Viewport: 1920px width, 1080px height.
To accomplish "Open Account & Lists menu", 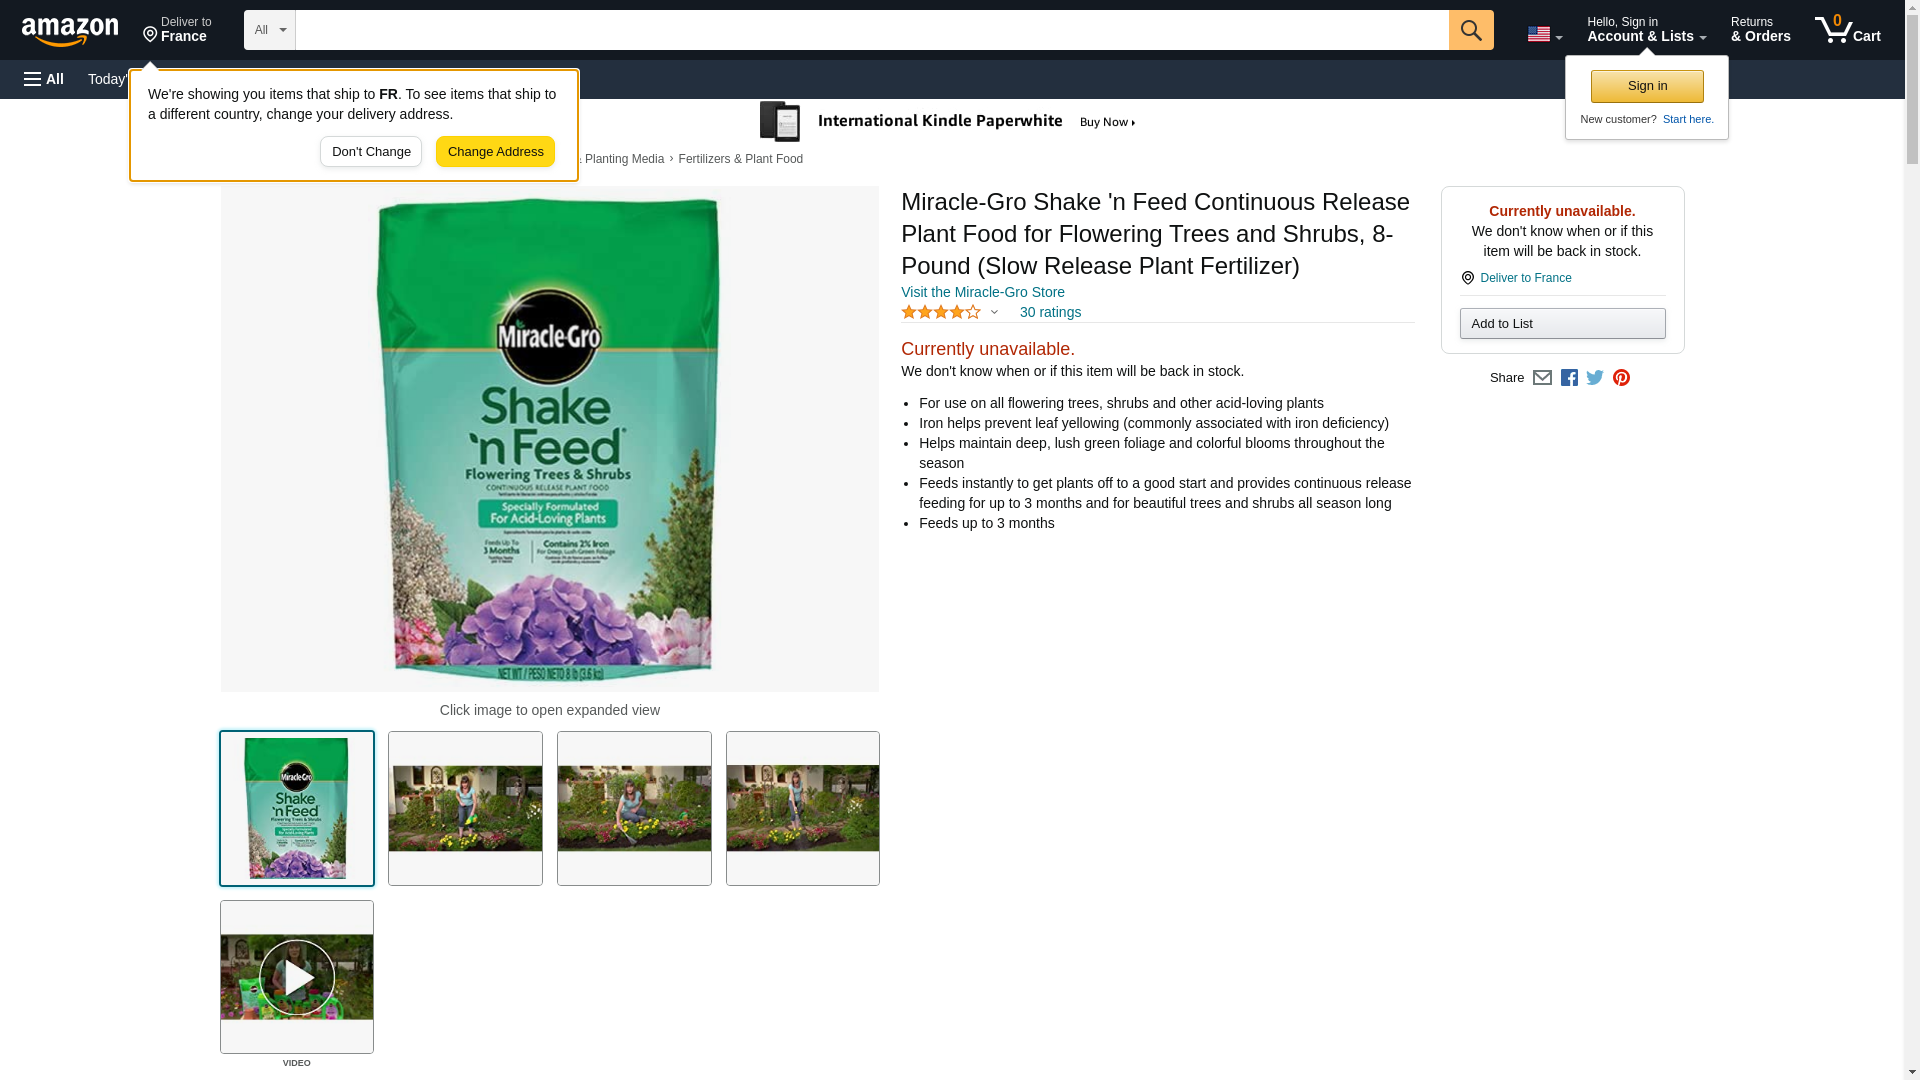I will (1646, 30).
